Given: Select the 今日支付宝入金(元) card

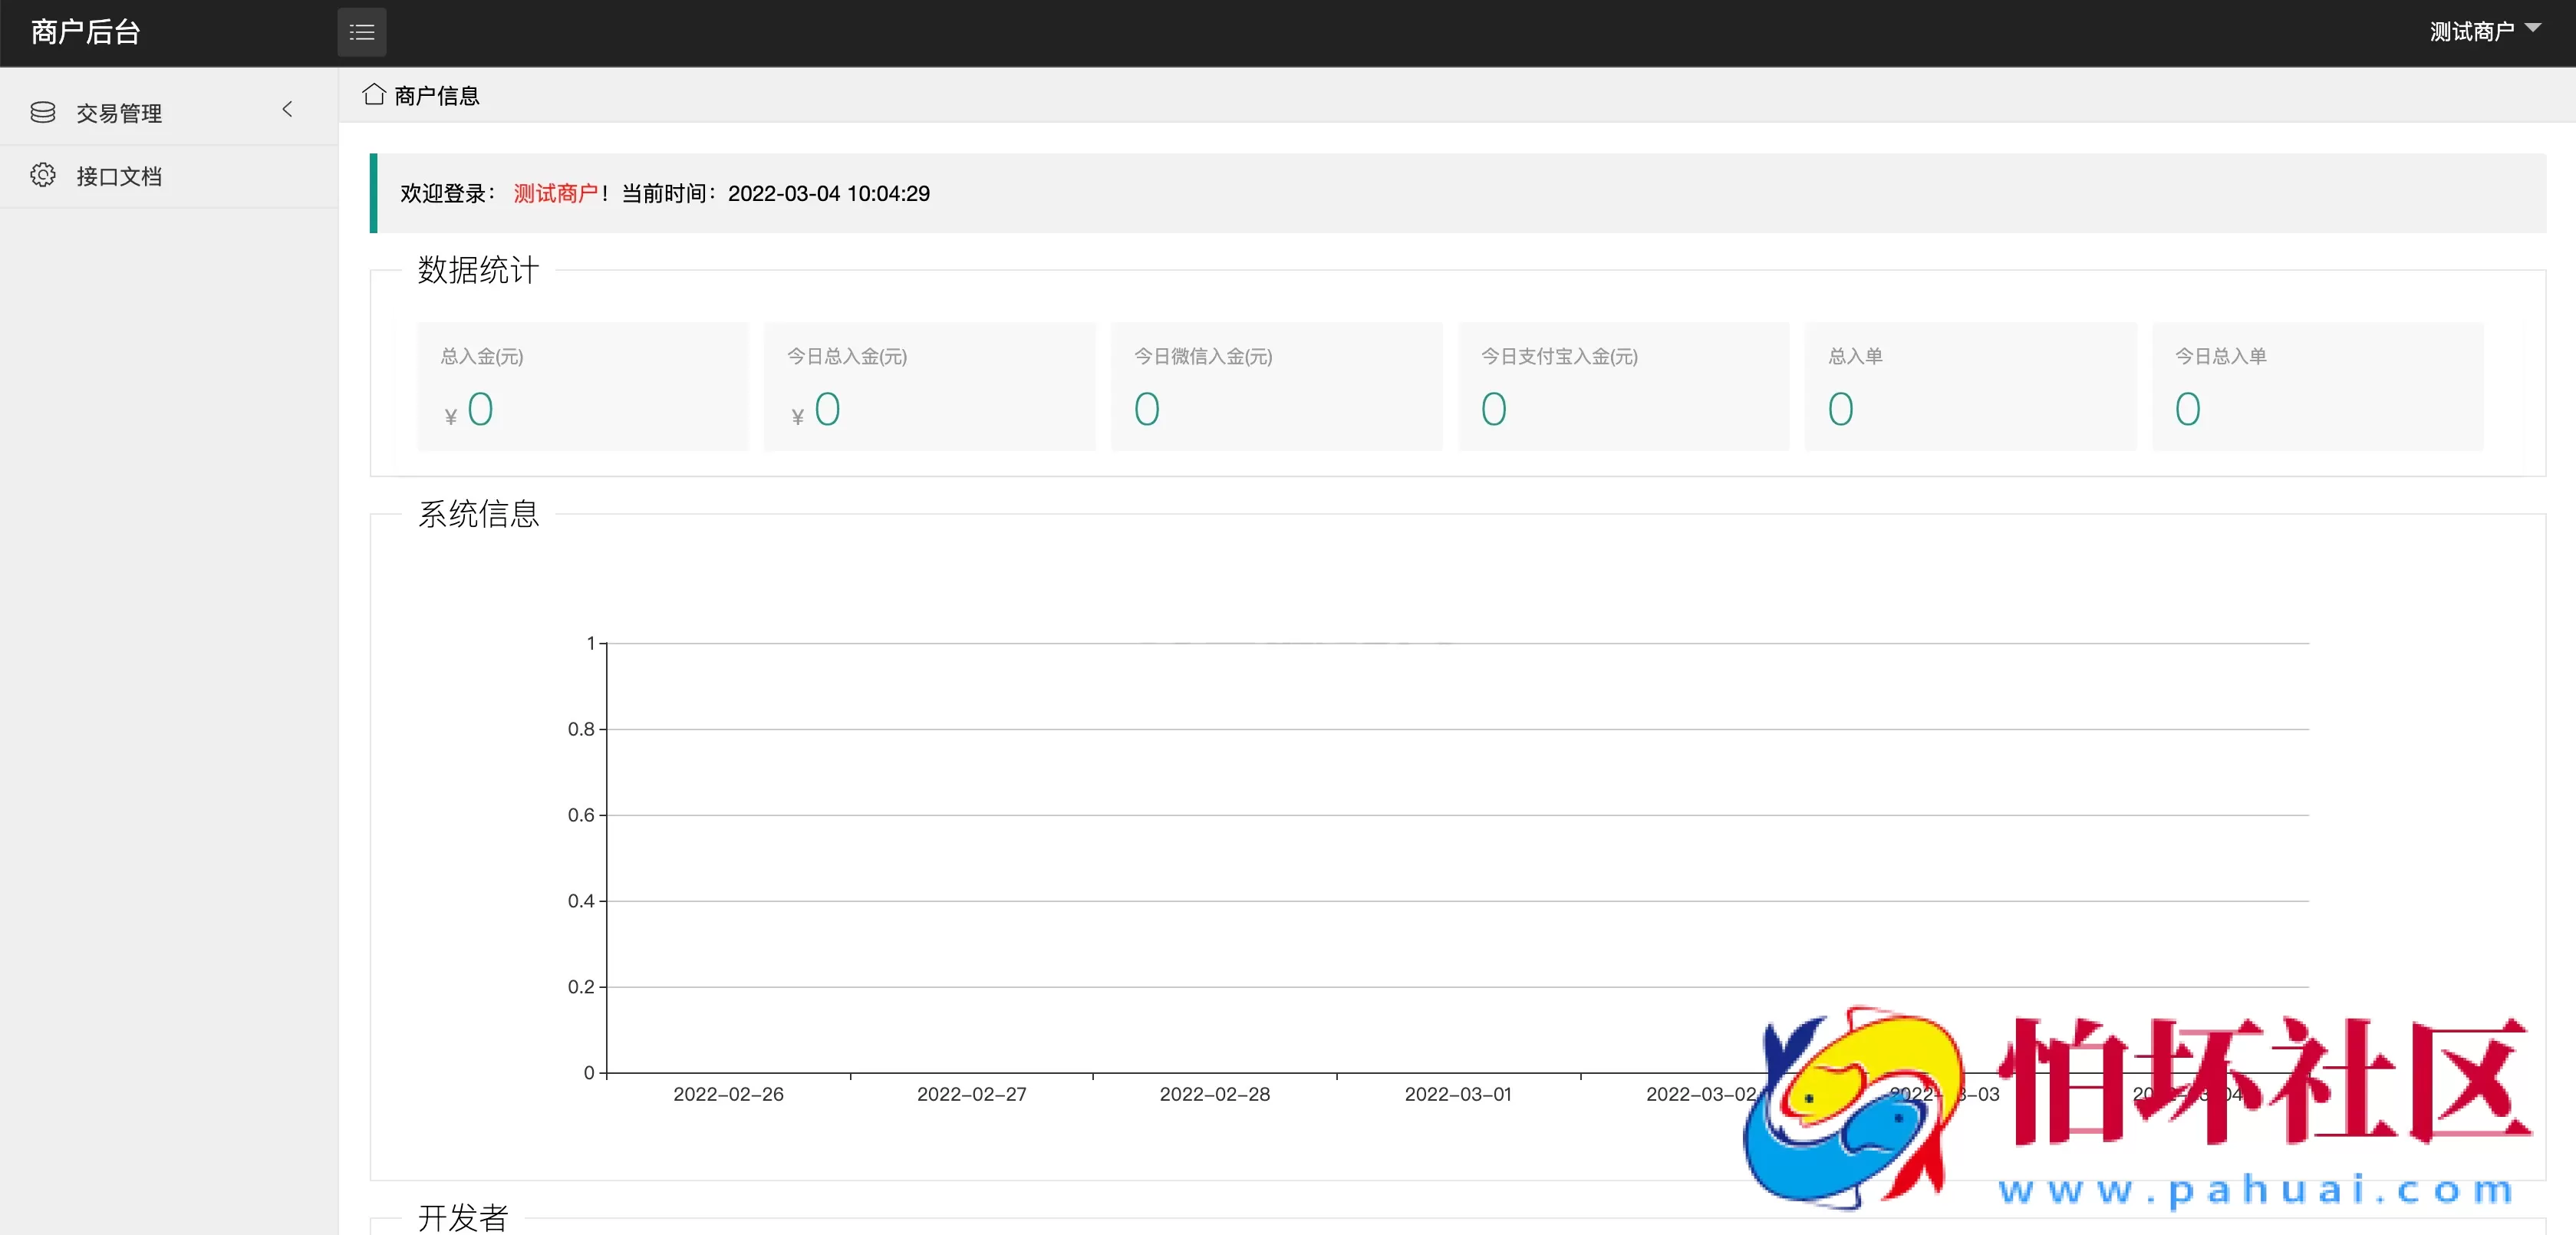Looking at the screenshot, I should pyautogui.click(x=1623, y=385).
